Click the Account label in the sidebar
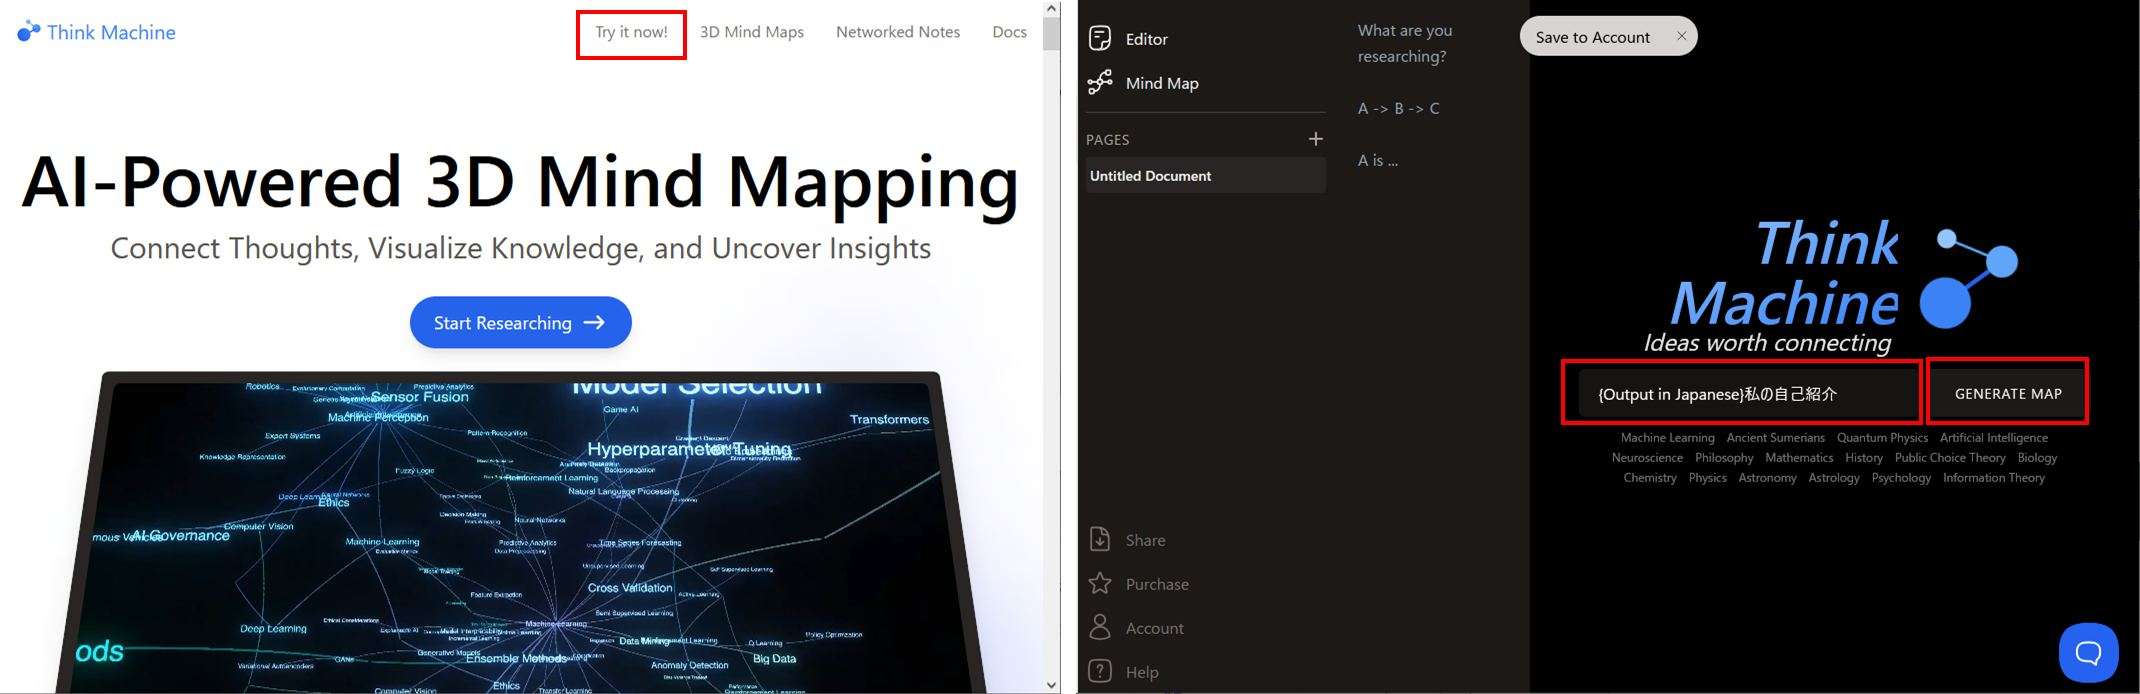Image resolution: width=2140 pixels, height=694 pixels. (x=1154, y=628)
